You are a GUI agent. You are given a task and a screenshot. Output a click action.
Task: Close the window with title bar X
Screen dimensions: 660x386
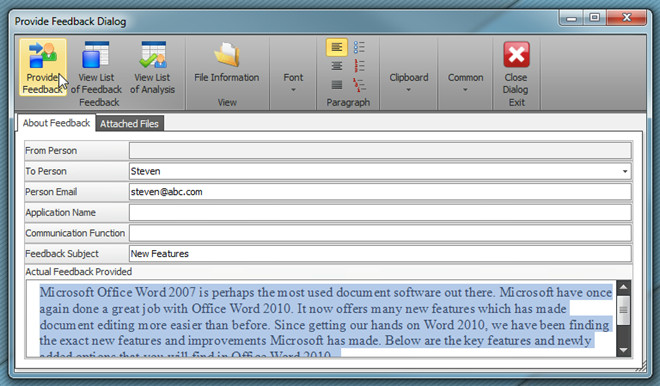pyautogui.click(x=626, y=18)
